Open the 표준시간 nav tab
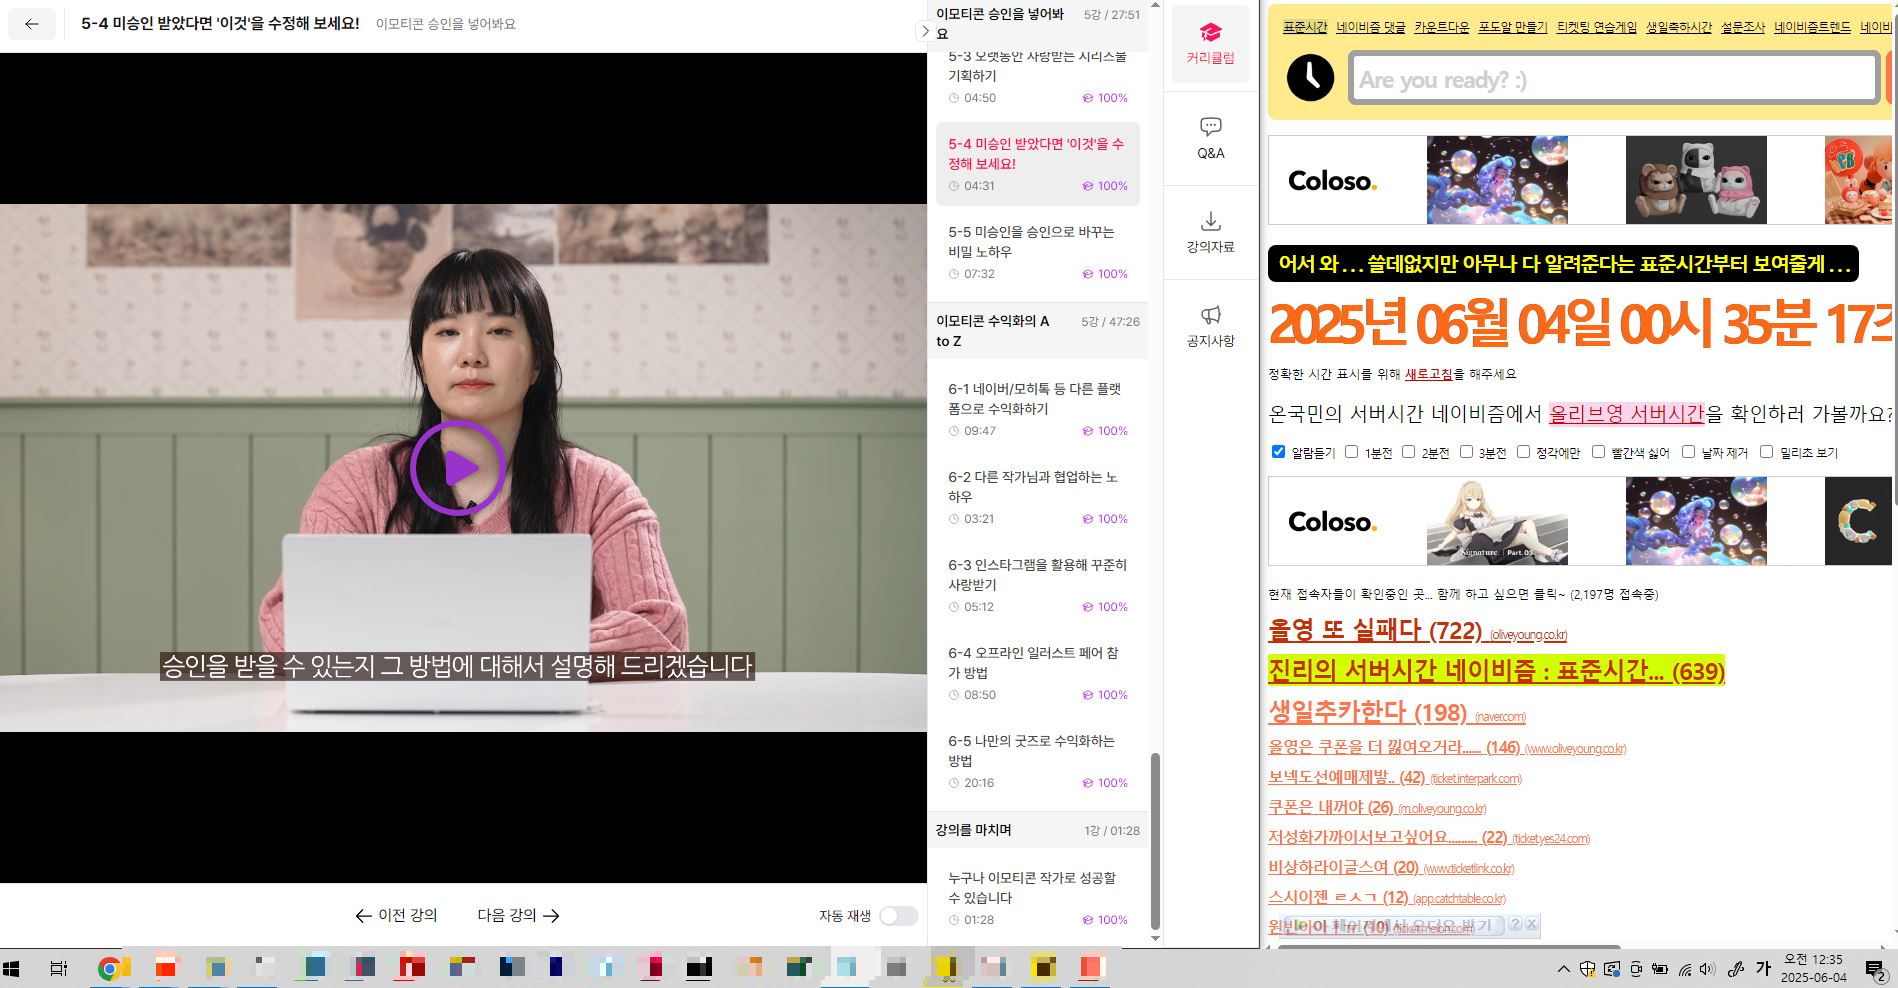Viewport: 1898px width, 988px height. (1304, 27)
